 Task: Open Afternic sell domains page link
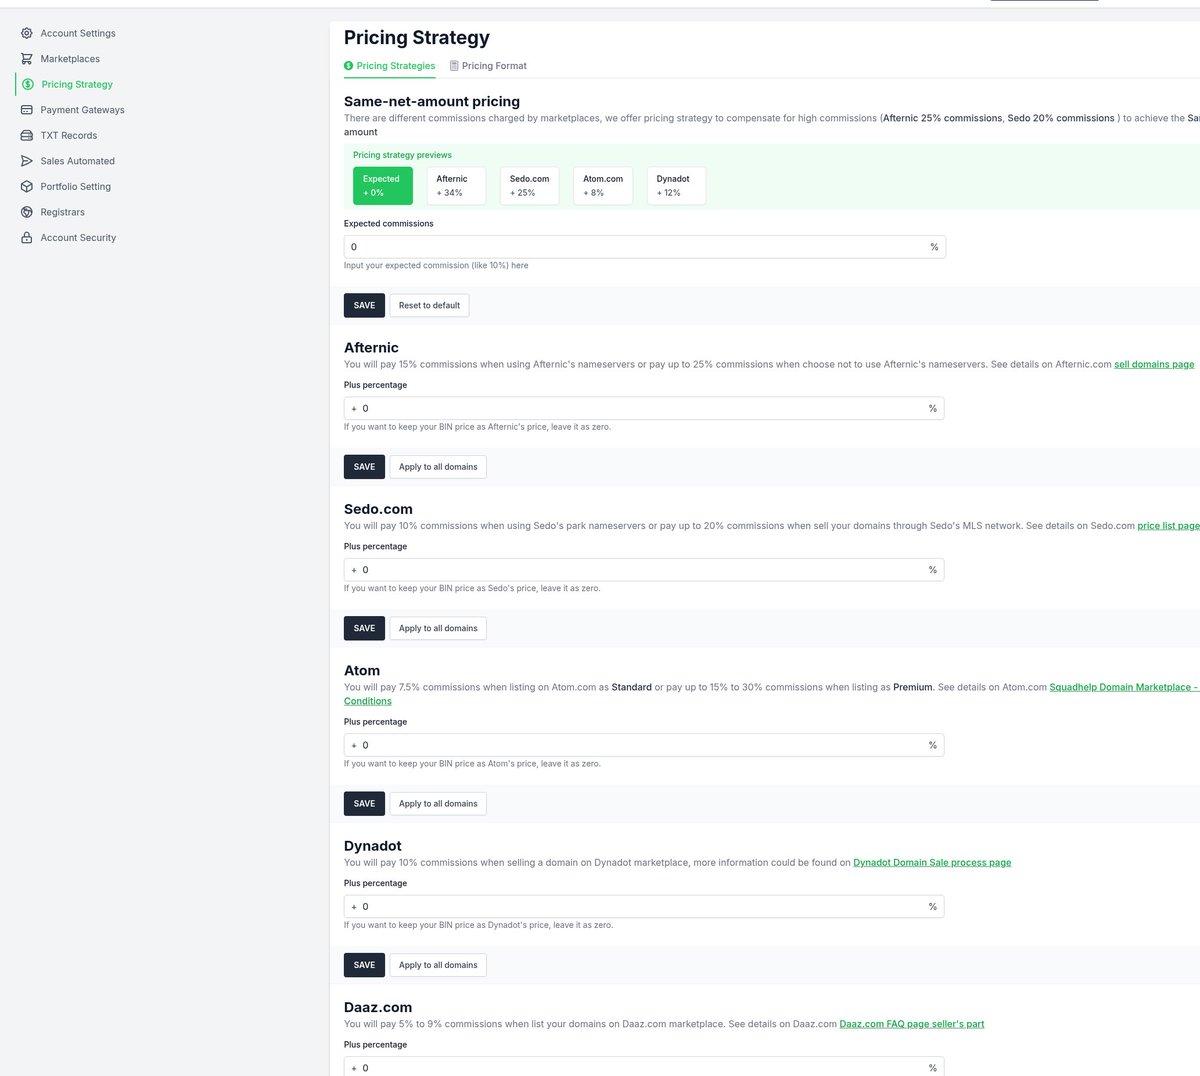[1154, 364]
